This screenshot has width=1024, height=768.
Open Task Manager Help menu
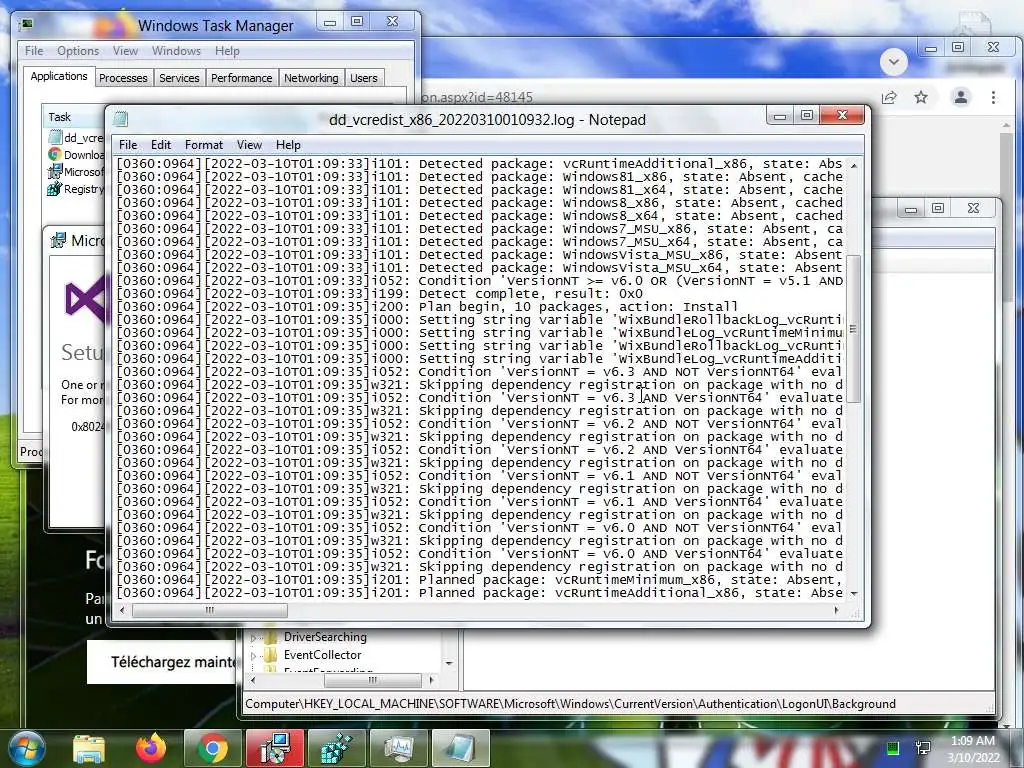(x=227, y=51)
